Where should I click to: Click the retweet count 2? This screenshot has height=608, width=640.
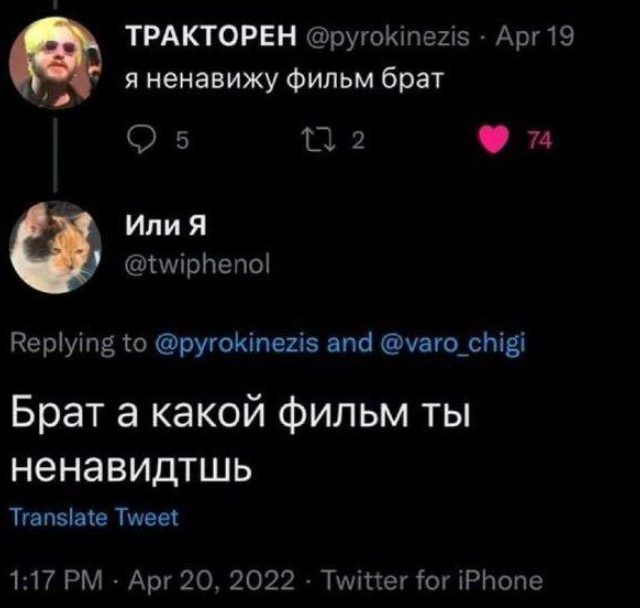tap(357, 143)
